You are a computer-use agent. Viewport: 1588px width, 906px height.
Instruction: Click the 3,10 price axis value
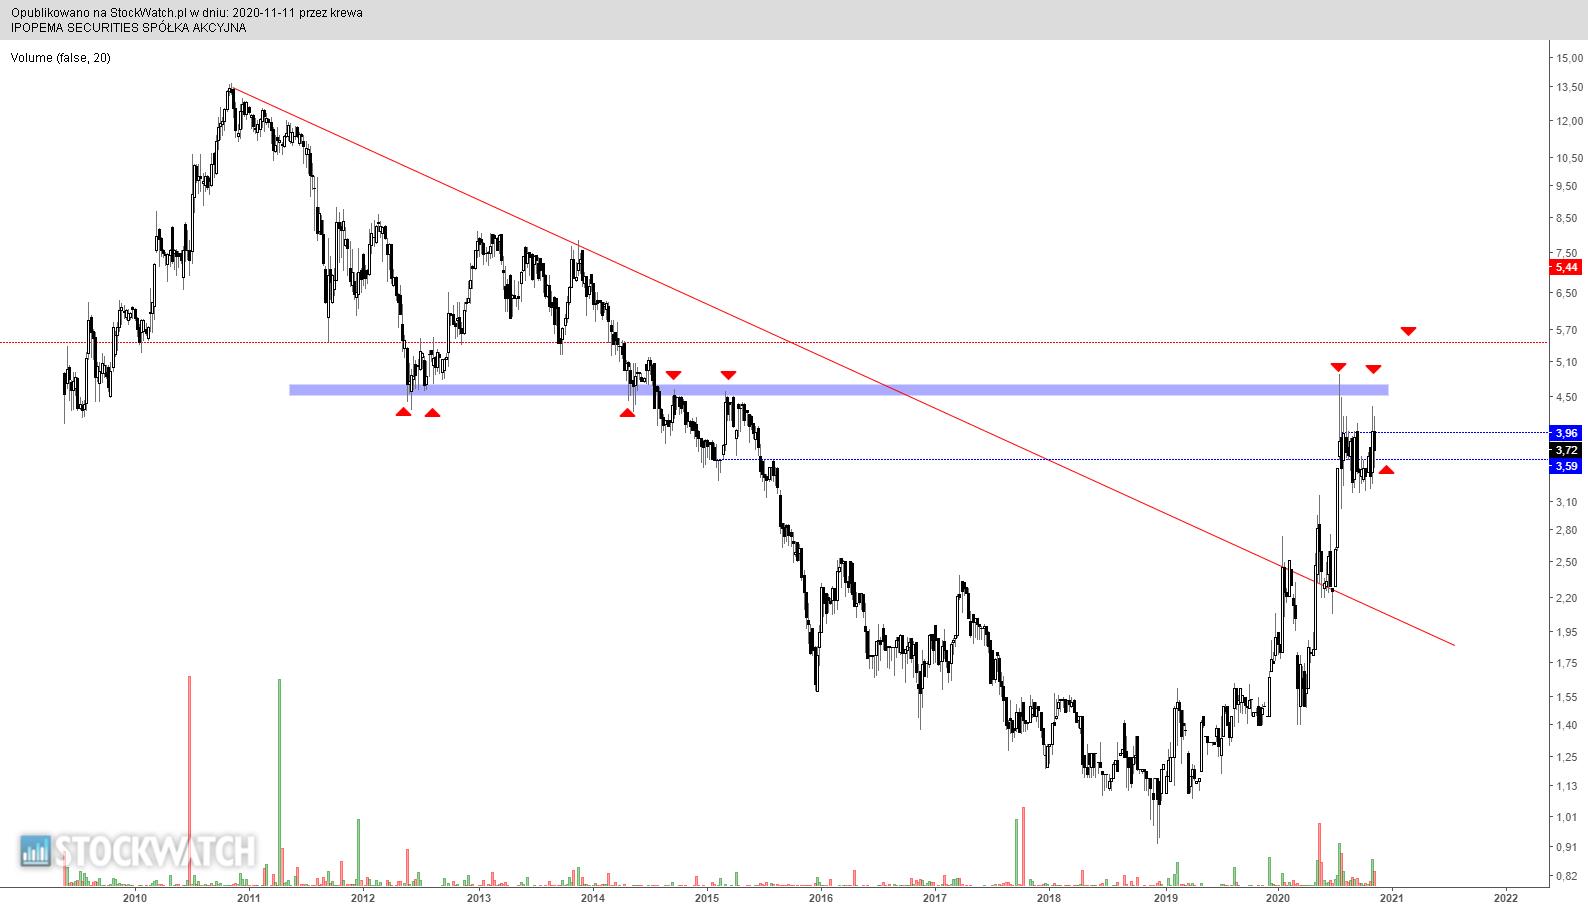point(1569,502)
